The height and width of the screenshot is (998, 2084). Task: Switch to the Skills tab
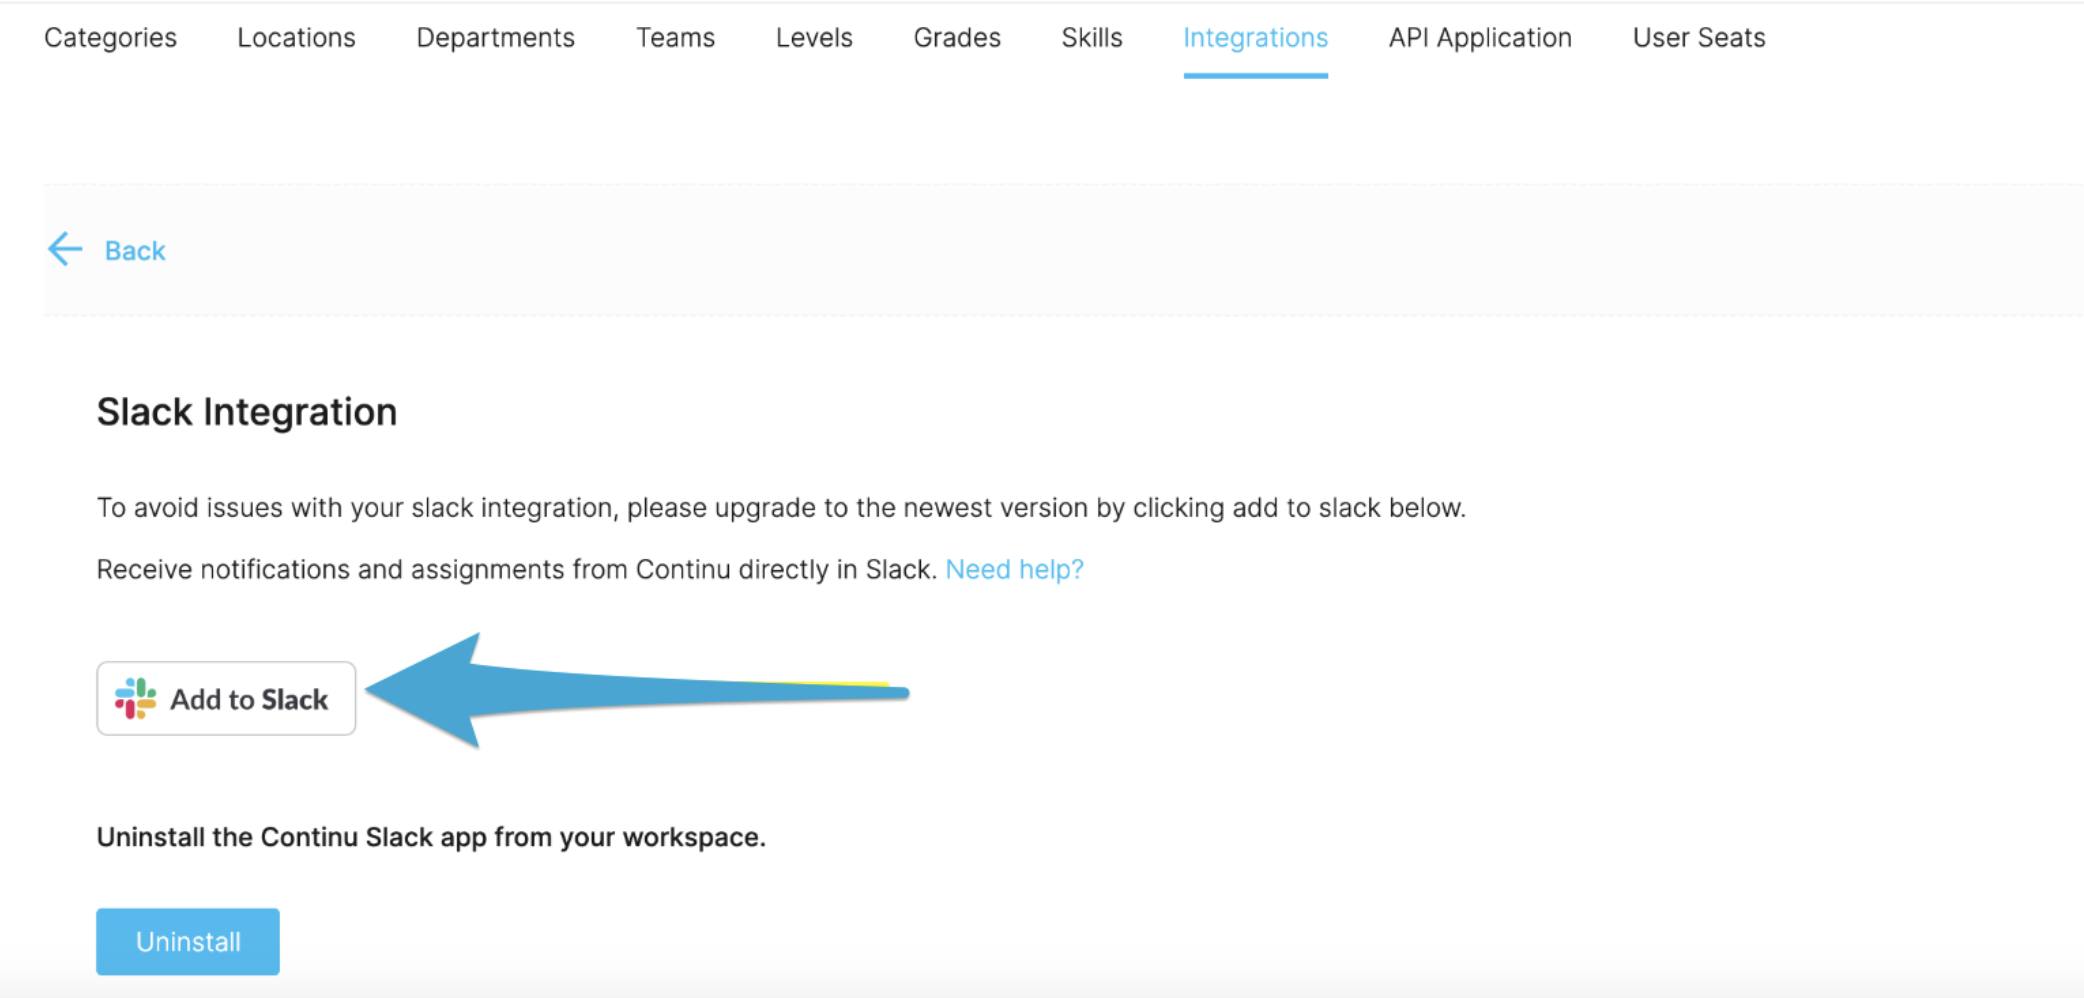(x=1092, y=38)
